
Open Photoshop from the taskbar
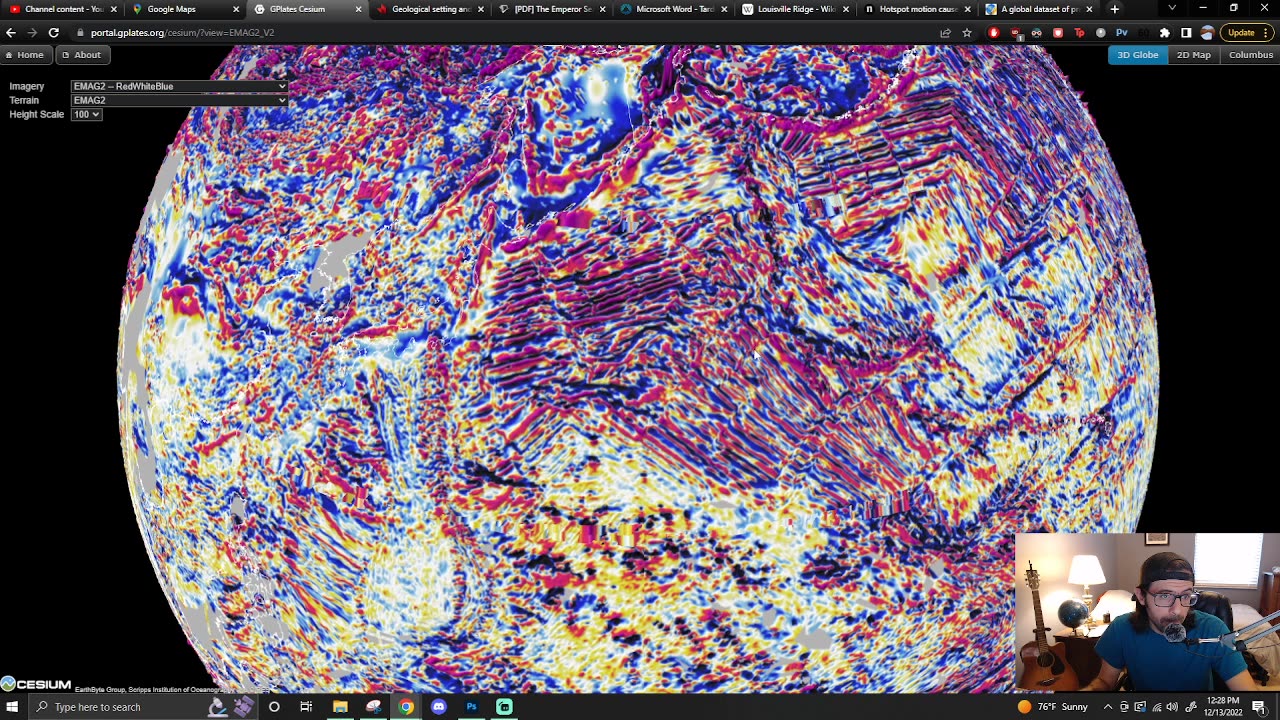coord(471,707)
